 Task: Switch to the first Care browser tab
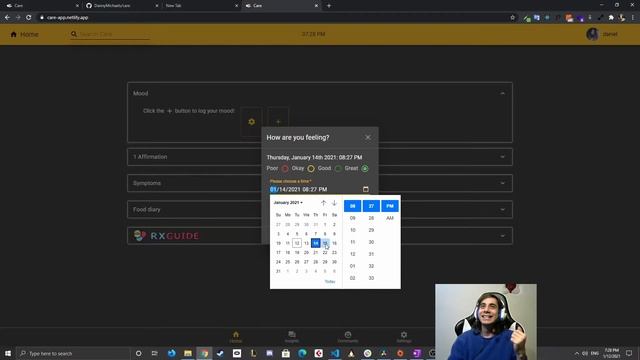[41, 6]
